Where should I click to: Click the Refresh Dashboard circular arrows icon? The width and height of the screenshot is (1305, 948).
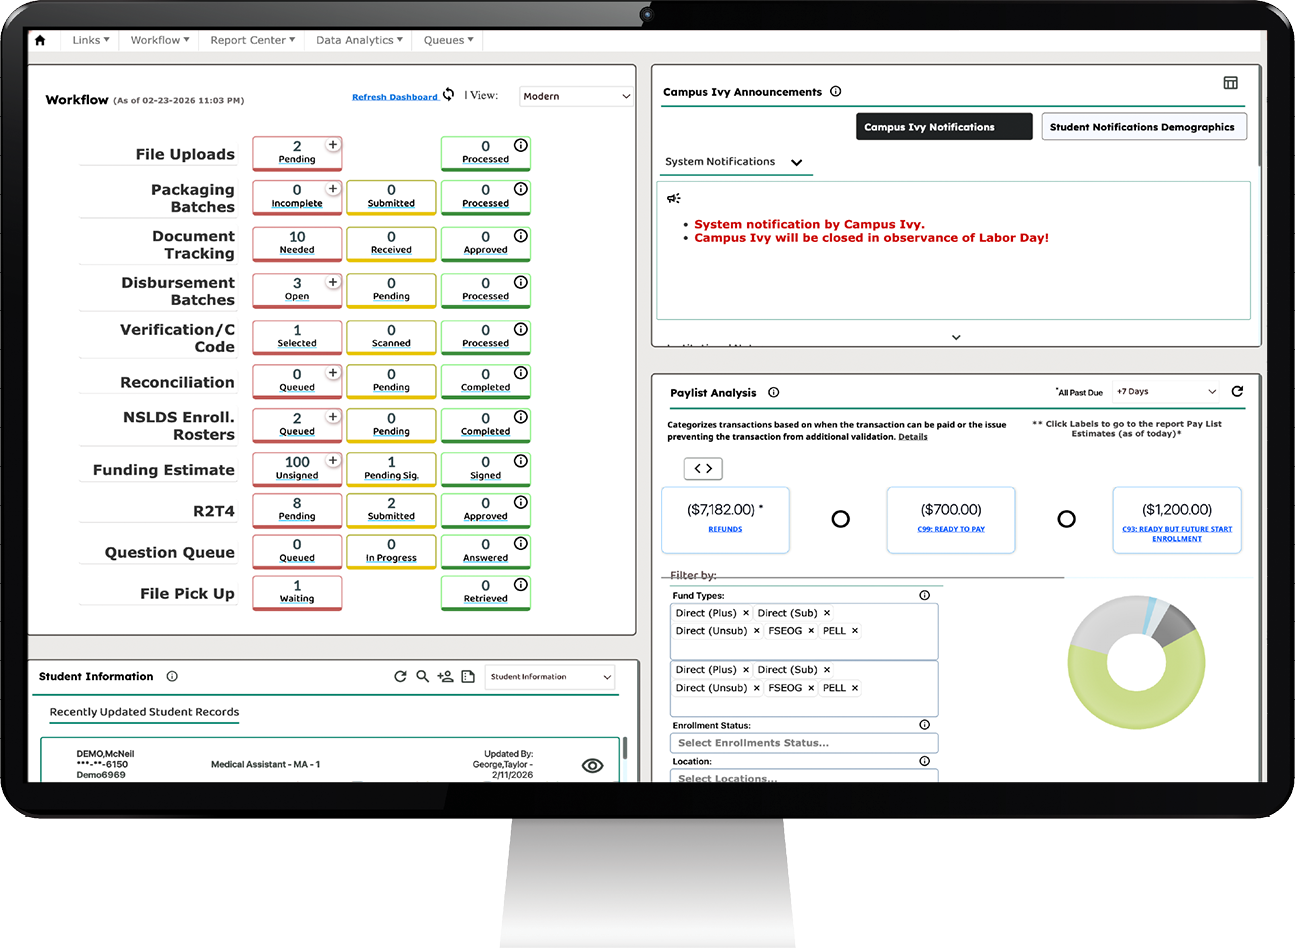pos(449,95)
